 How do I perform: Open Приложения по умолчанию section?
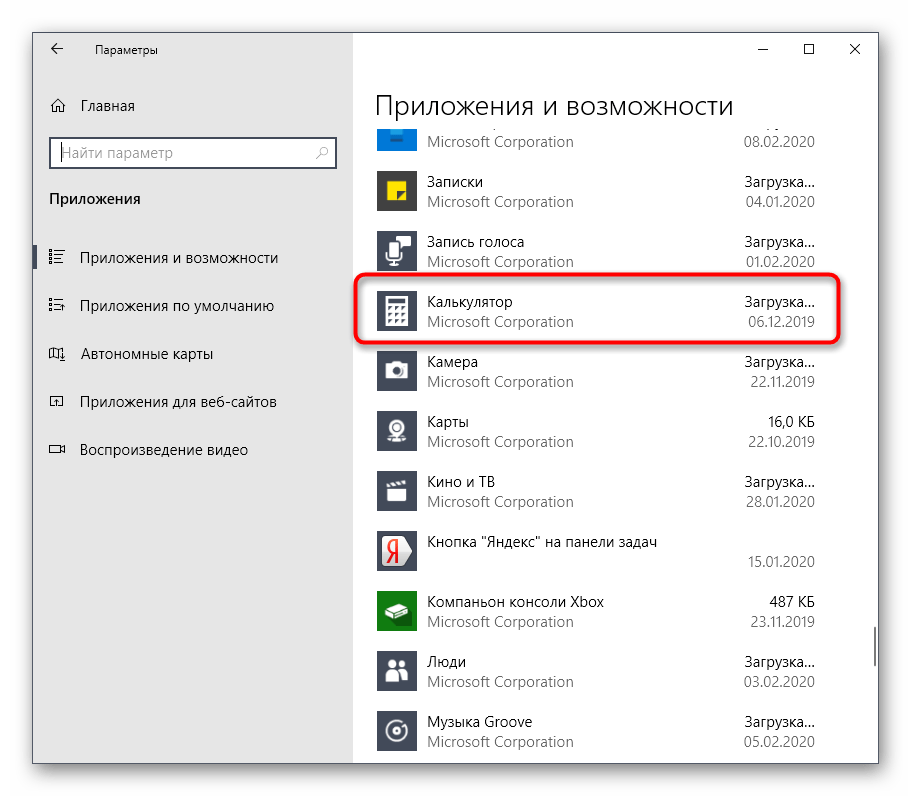click(x=176, y=306)
